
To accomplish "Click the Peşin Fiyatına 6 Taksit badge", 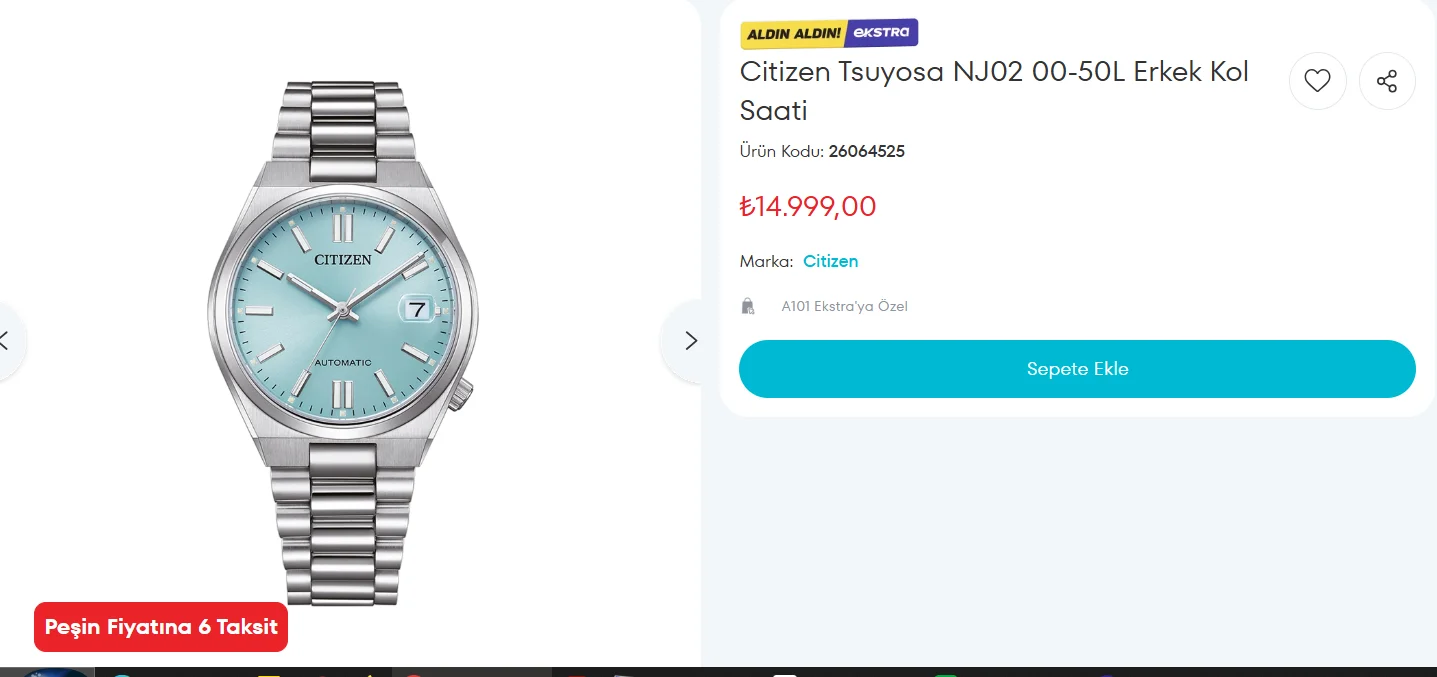I will tap(161, 627).
